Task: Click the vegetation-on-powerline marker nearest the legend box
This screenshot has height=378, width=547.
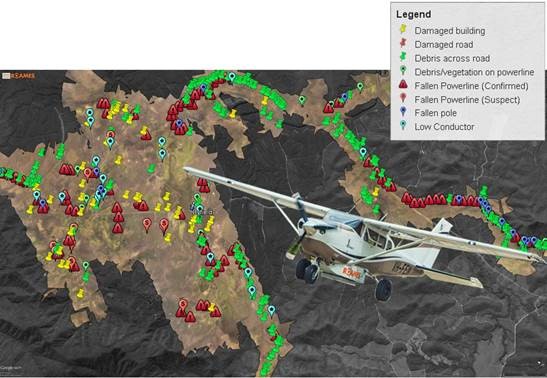Action: (360, 86)
